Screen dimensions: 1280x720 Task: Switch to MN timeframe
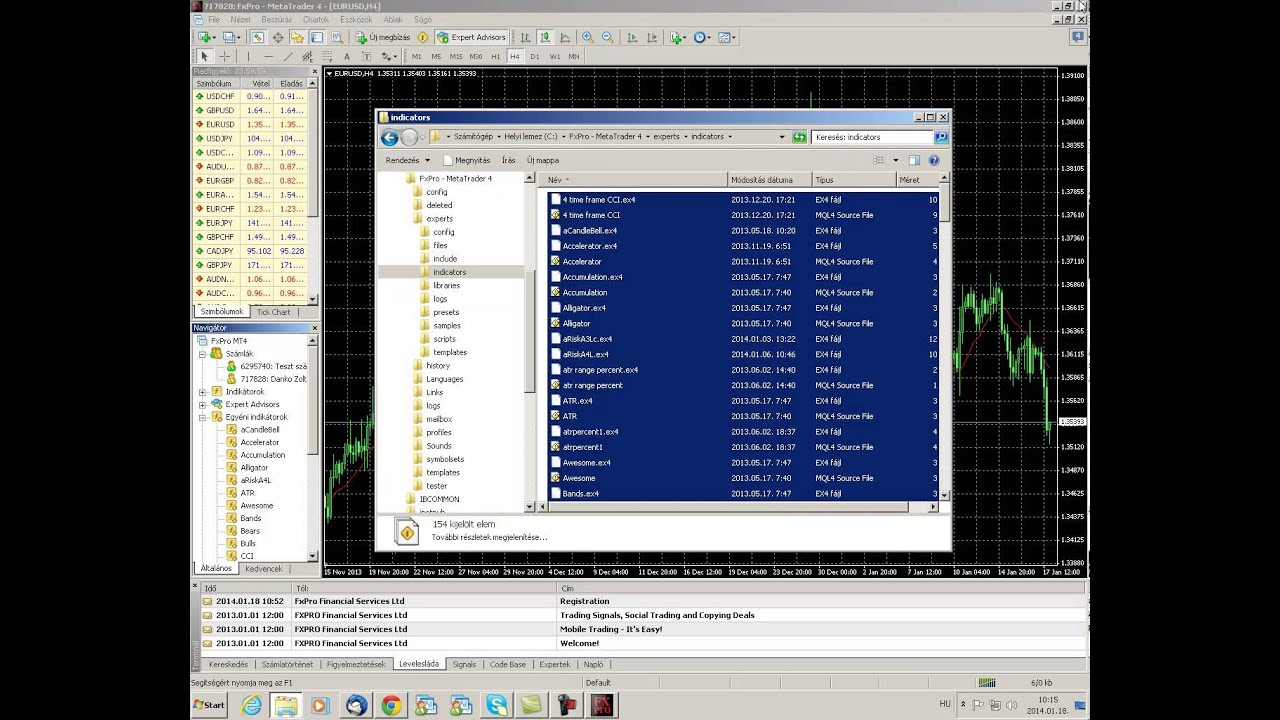tap(574, 56)
